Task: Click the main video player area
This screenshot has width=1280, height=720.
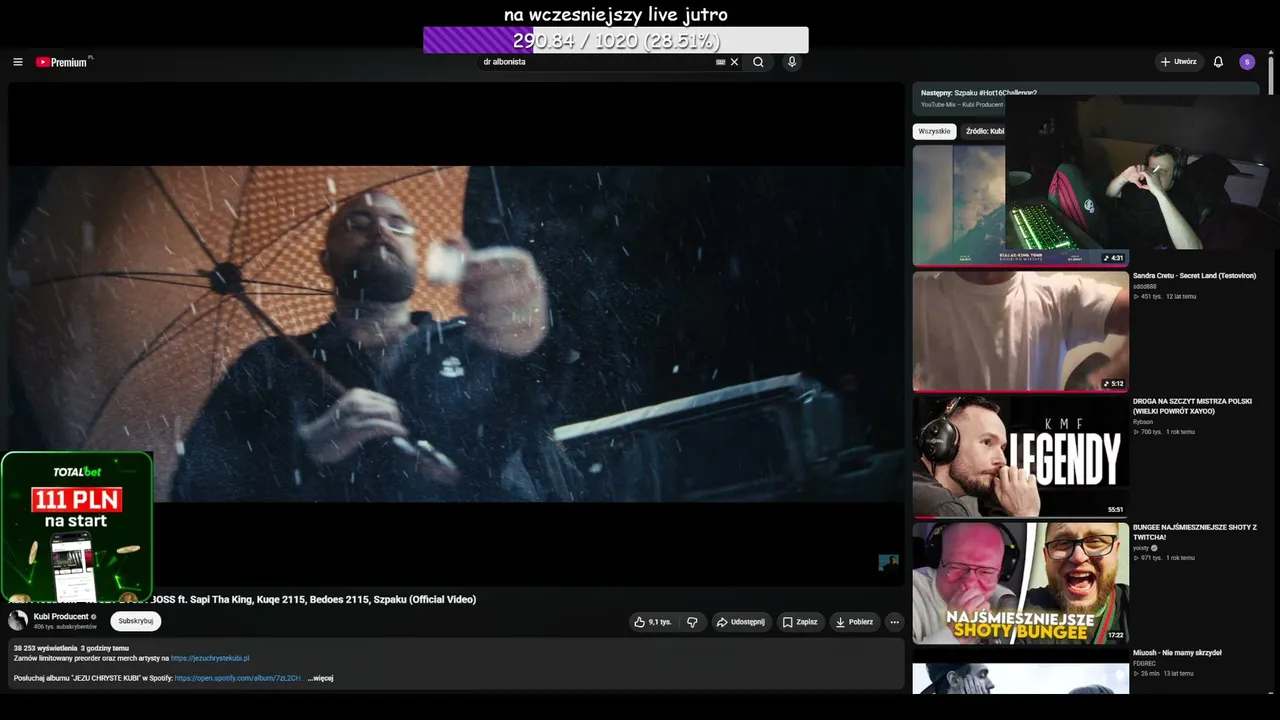Action: (x=456, y=334)
